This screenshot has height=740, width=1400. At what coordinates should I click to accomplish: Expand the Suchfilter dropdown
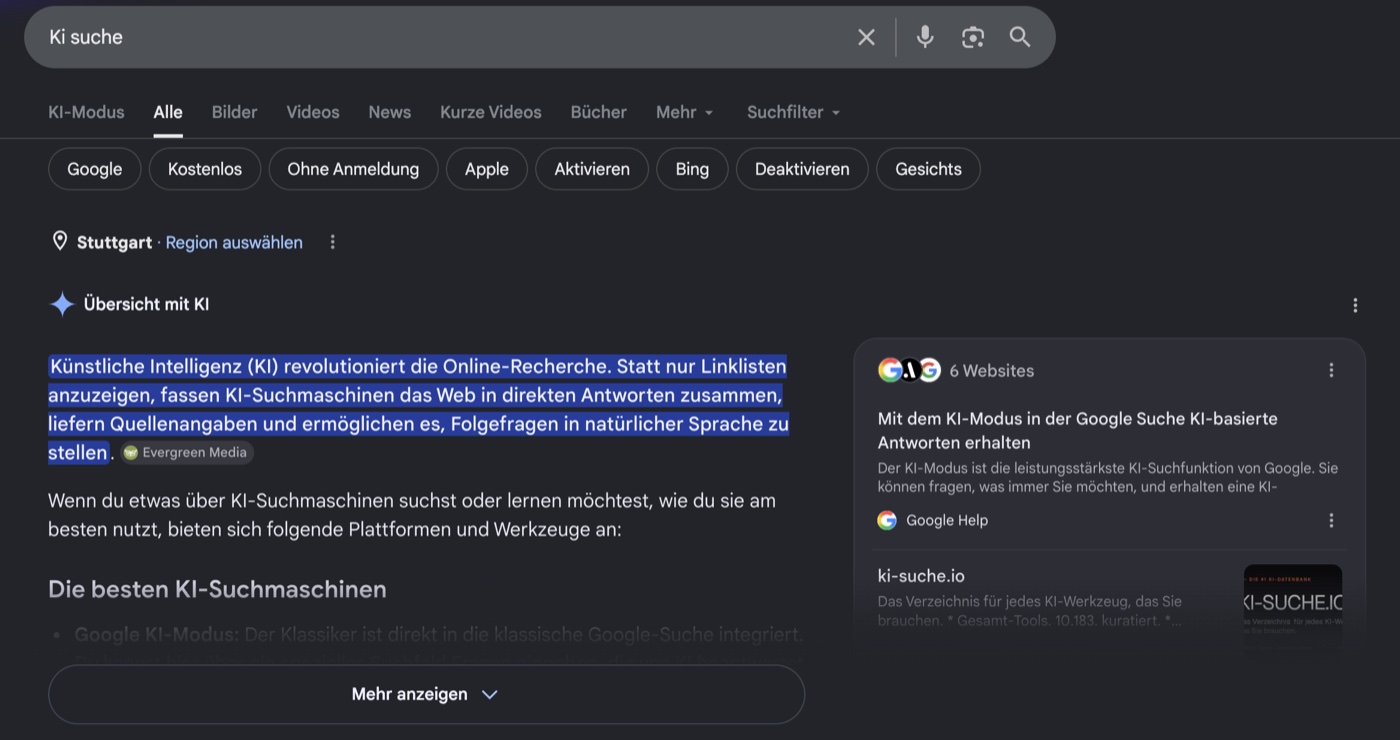click(x=794, y=112)
